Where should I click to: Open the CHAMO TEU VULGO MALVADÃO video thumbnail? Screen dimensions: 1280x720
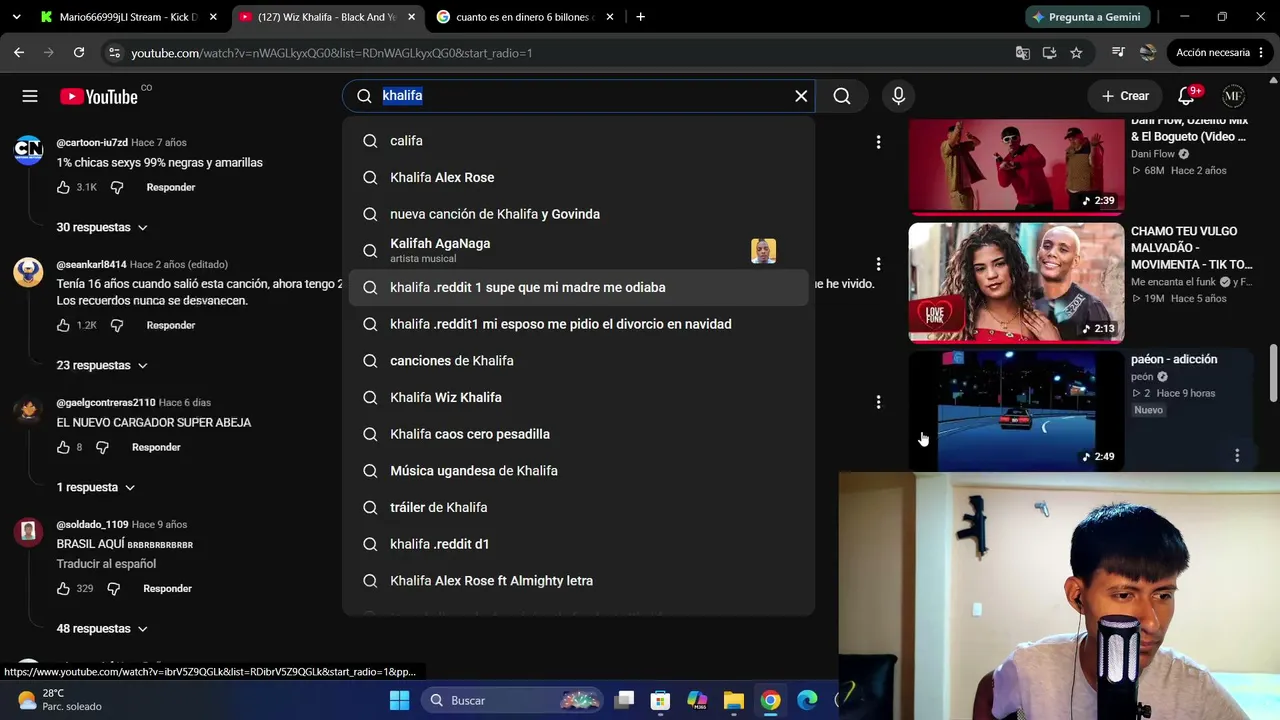(1016, 282)
